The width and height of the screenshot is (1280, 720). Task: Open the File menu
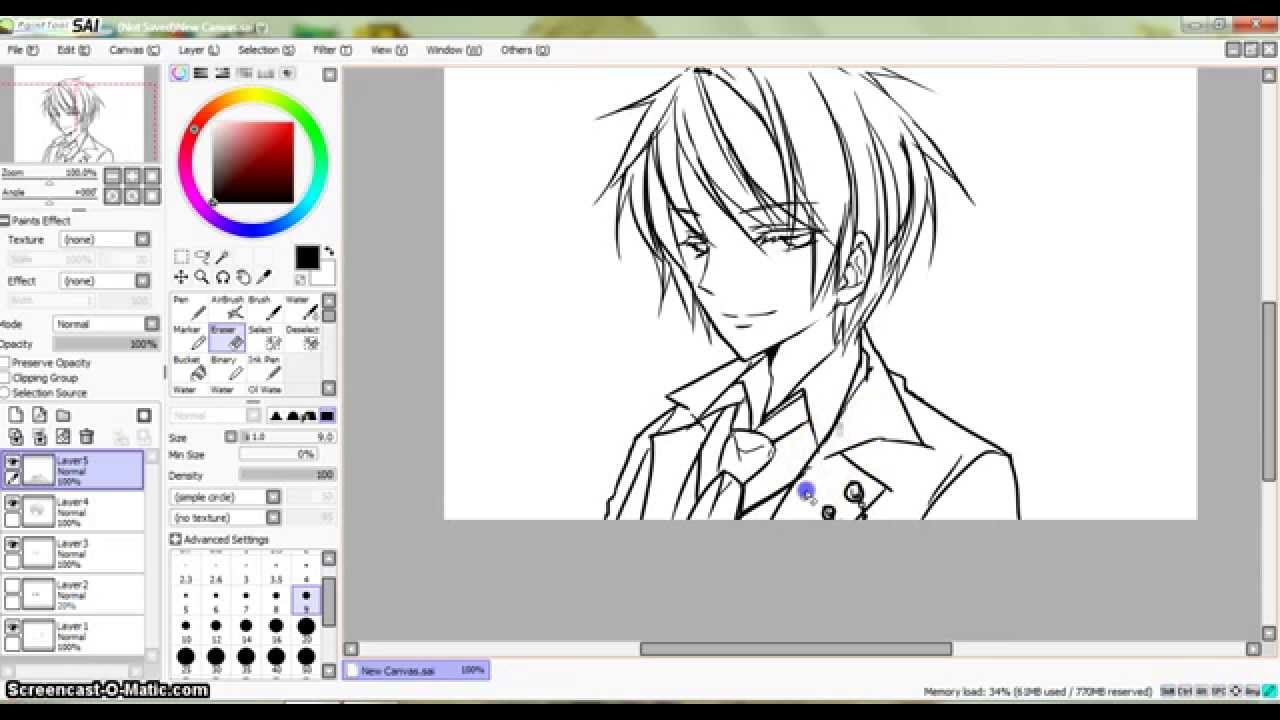(x=23, y=50)
